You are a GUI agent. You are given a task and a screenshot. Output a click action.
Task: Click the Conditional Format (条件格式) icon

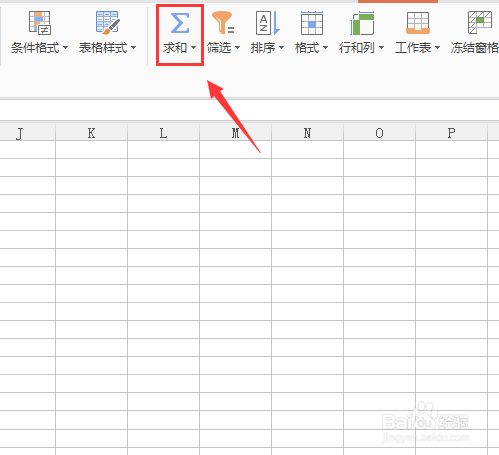point(40,23)
